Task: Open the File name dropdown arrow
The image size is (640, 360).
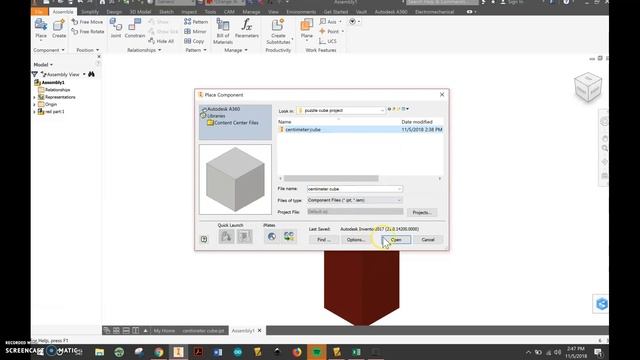Action: click(399, 189)
